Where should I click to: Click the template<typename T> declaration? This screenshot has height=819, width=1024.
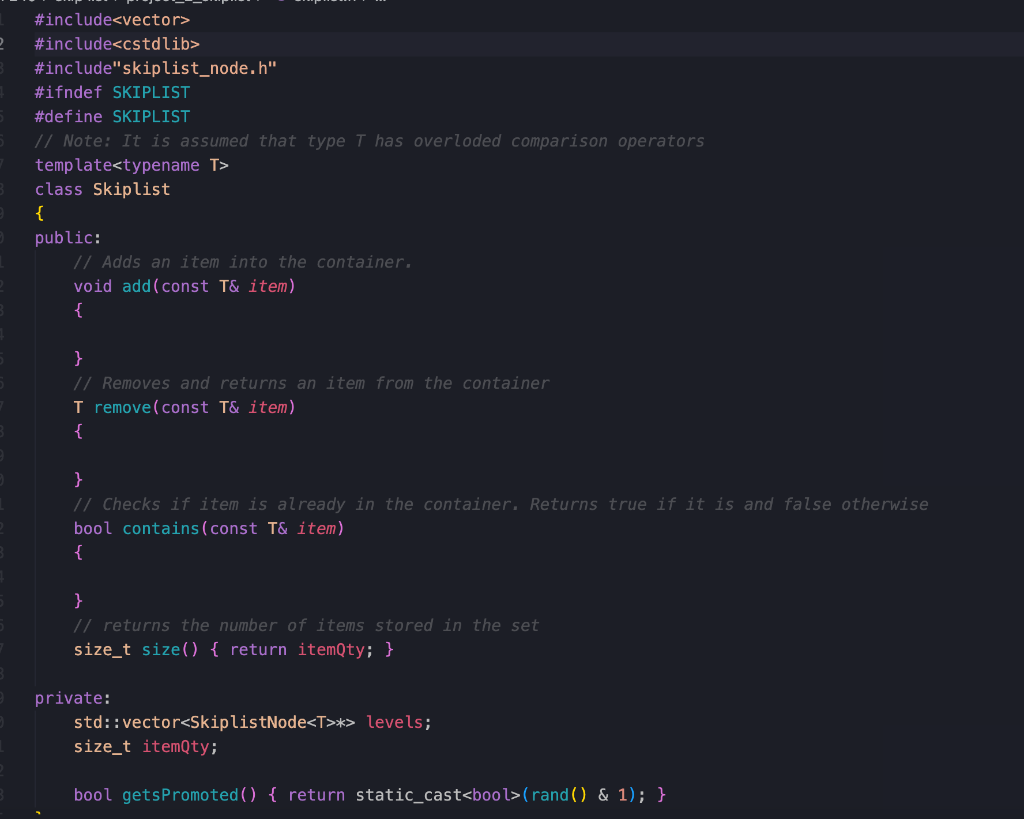coord(132,165)
